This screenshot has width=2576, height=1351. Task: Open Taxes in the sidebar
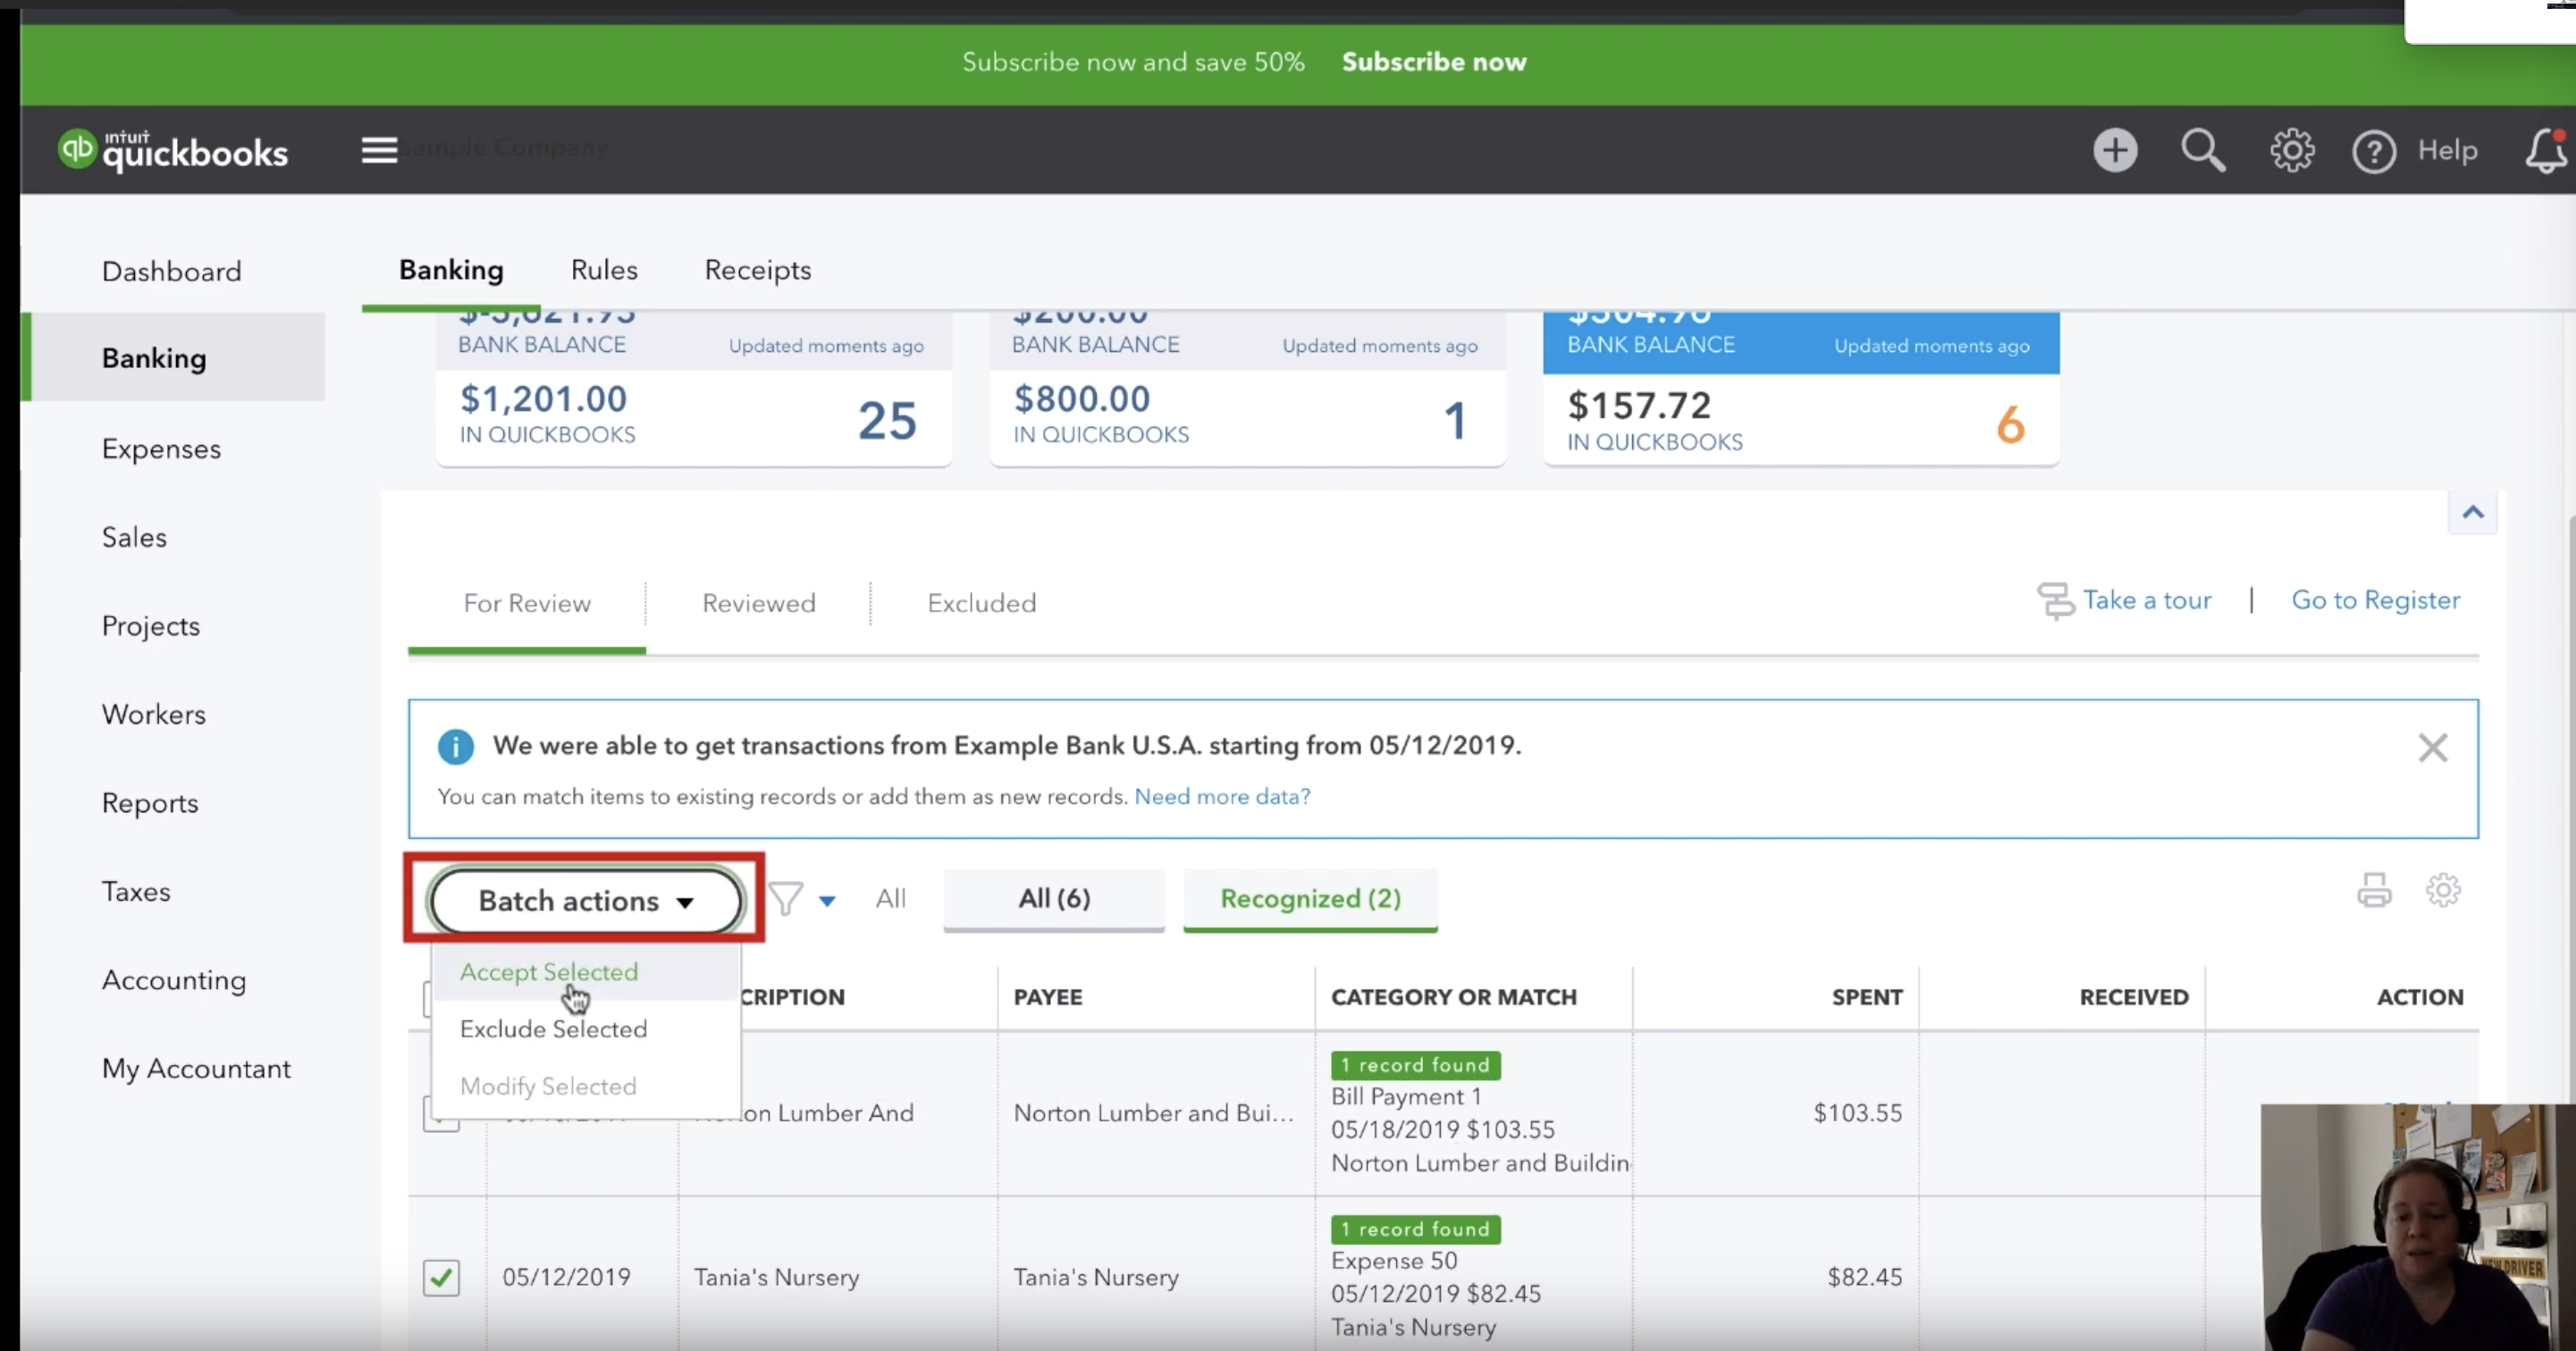[136, 891]
